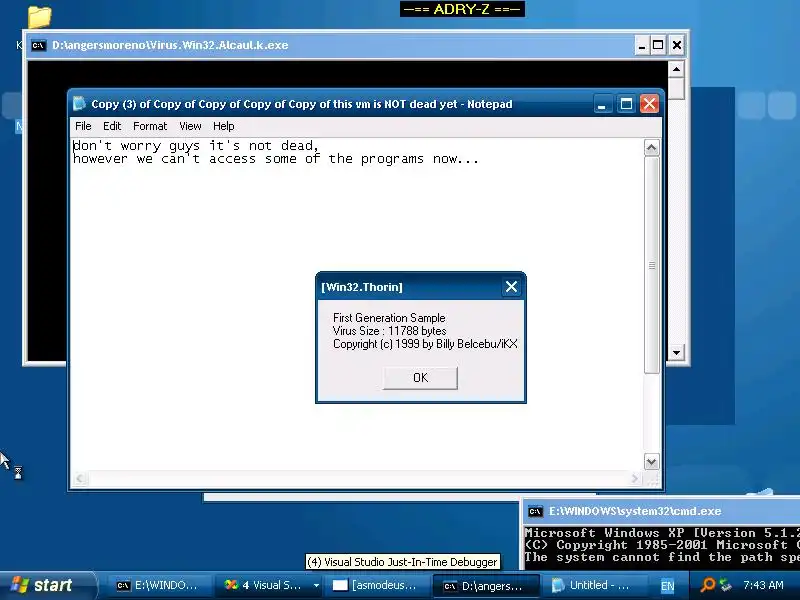This screenshot has width=800, height=600.
Task: Switch to D:\angers... taskbar button
Action: (x=485, y=586)
